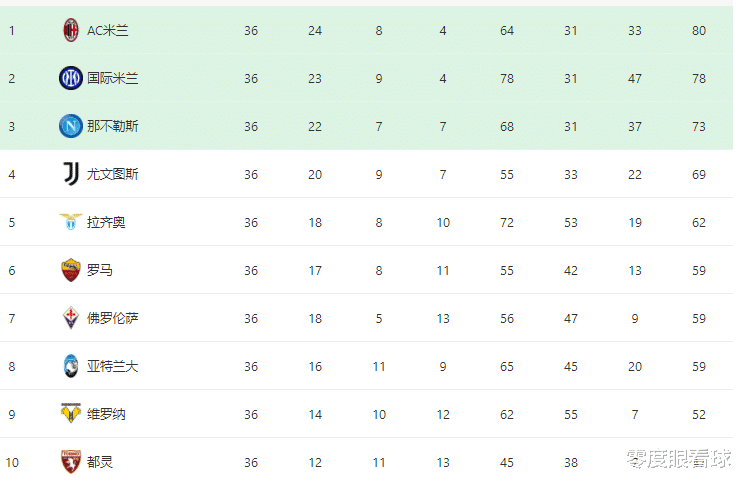The image size is (741, 483).
Task: Open the 亚特兰大 team link
Action: point(112,366)
